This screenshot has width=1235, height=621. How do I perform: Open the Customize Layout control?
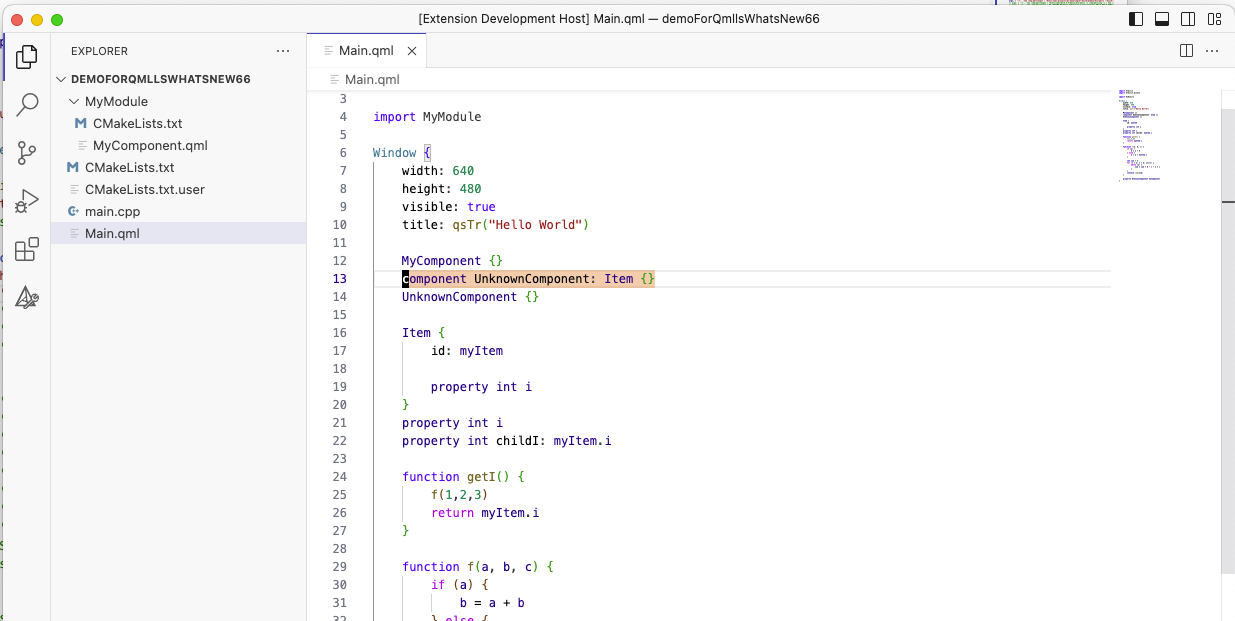tap(1215, 18)
